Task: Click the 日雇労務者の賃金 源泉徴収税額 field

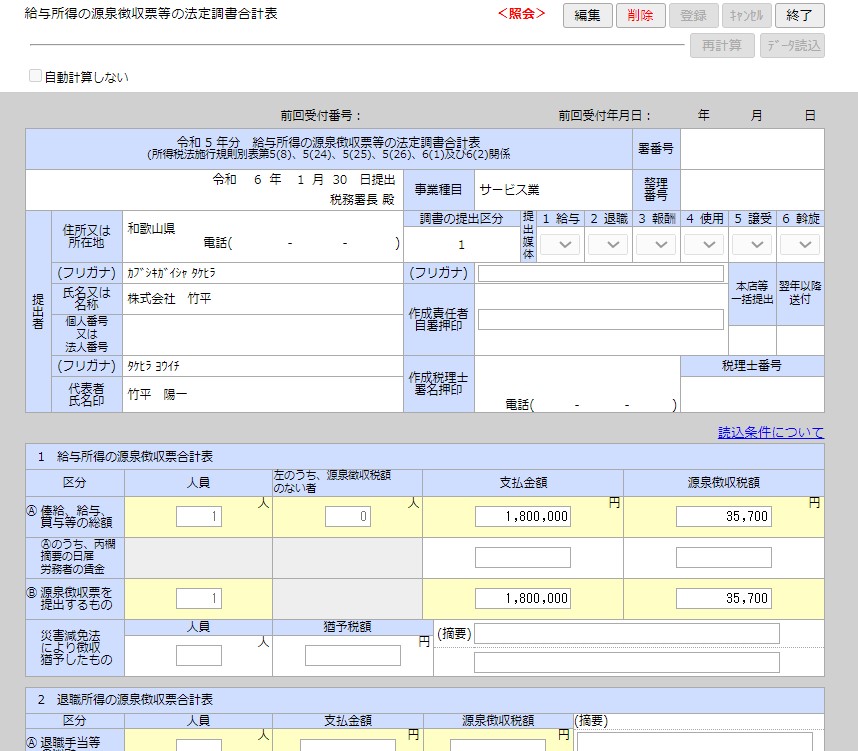Action: [x=723, y=558]
